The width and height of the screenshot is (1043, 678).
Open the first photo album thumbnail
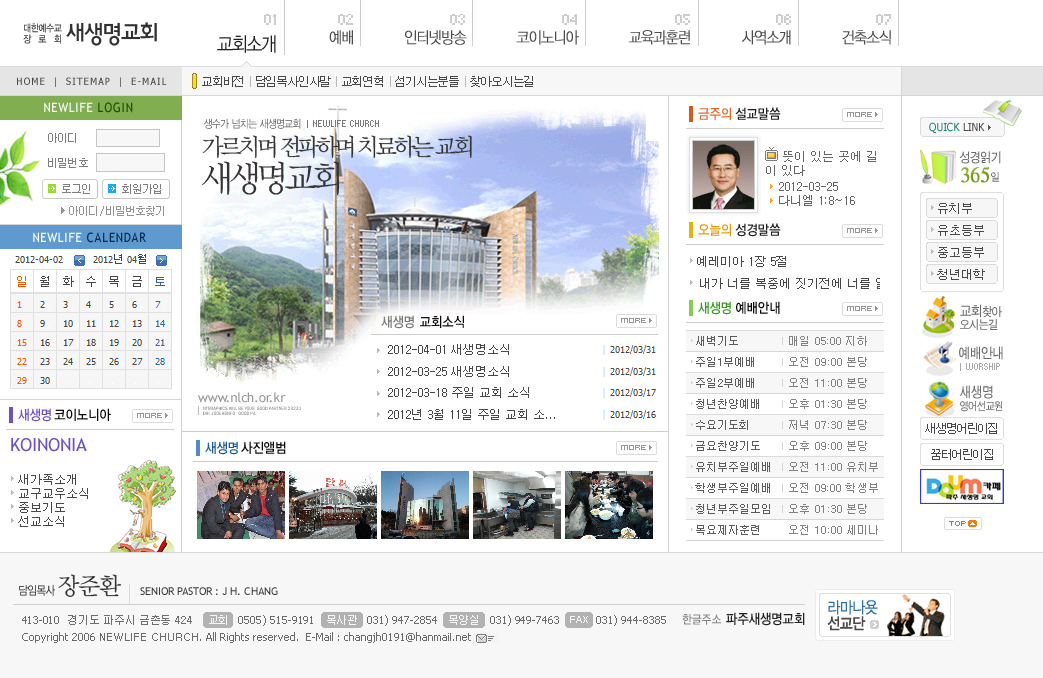(241, 505)
